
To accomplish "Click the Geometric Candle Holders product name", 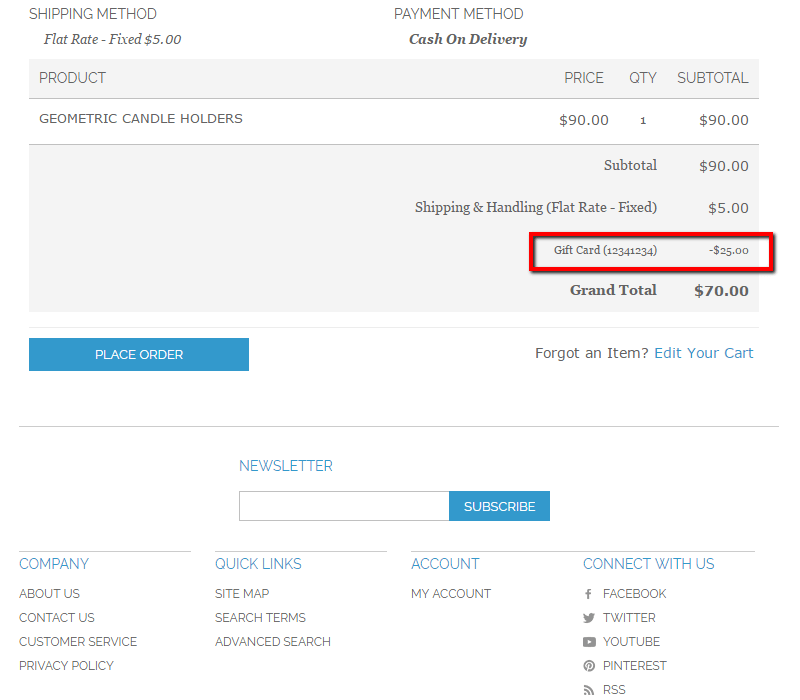I will click(141, 119).
